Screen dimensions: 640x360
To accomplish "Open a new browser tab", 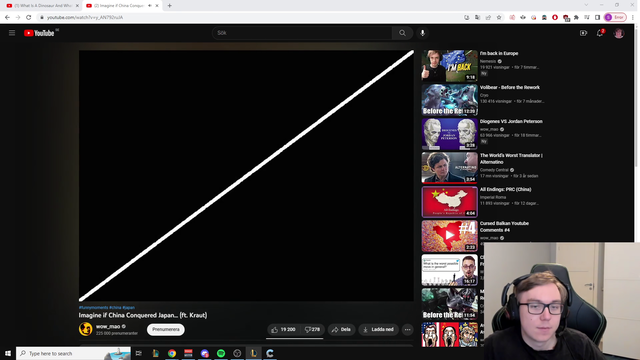I will (169, 6).
